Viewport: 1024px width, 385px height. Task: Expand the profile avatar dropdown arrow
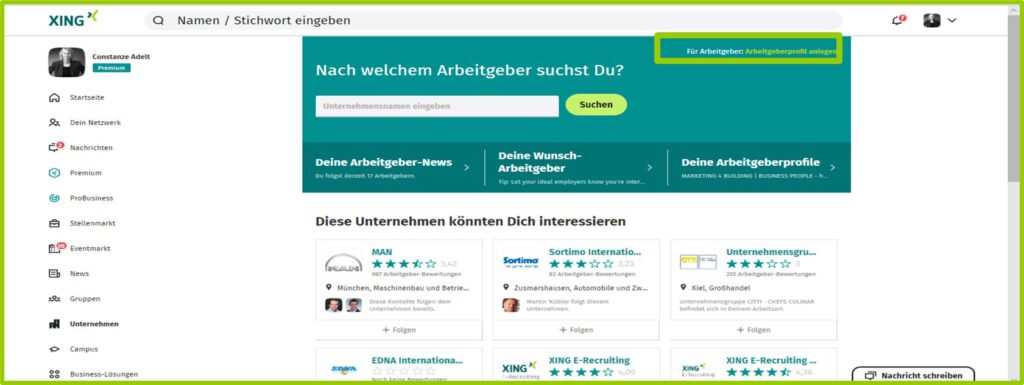[952, 20]
